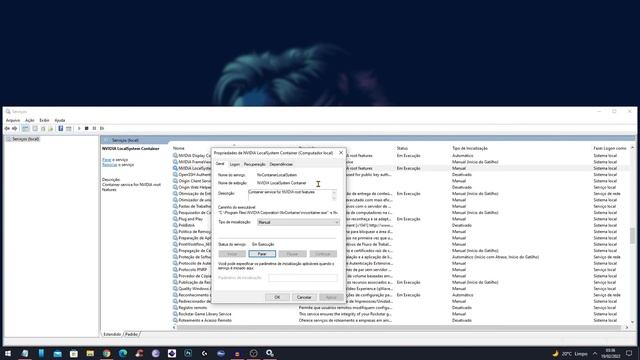Expand hidden system tray icons chevron
This screenshot has width=640, height=360.
pos(595,353)
